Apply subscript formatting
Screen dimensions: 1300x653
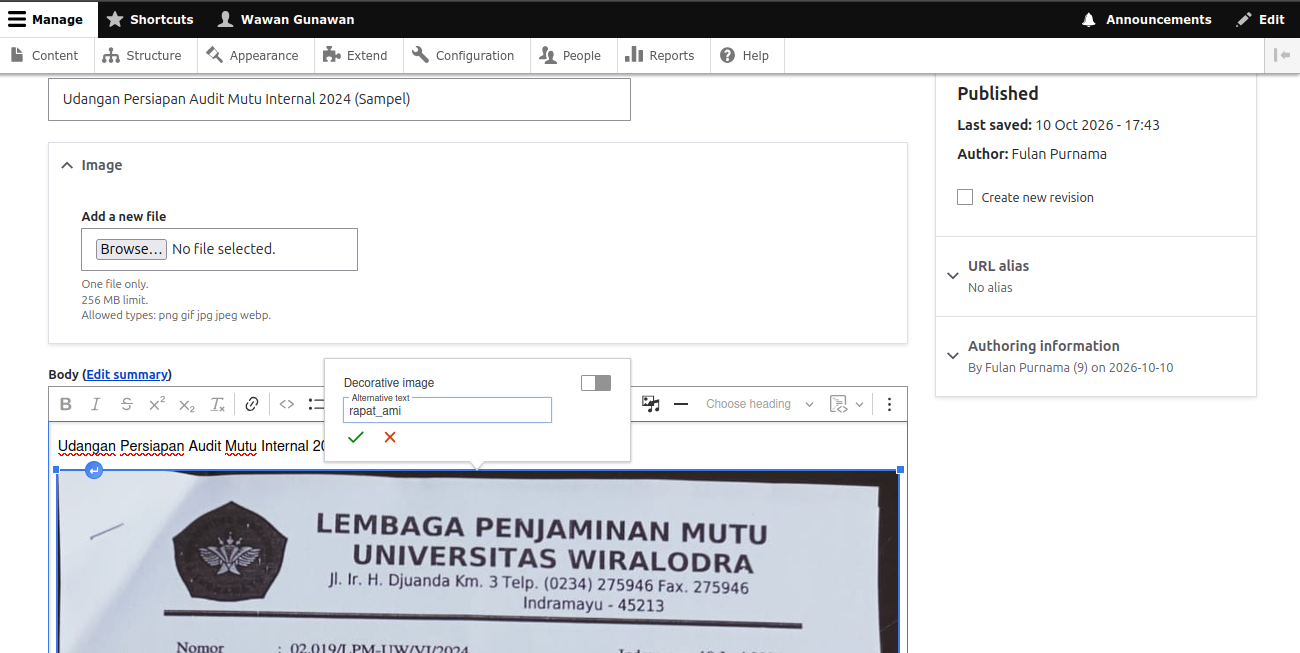pyautogui.click(x=187, y=404)
